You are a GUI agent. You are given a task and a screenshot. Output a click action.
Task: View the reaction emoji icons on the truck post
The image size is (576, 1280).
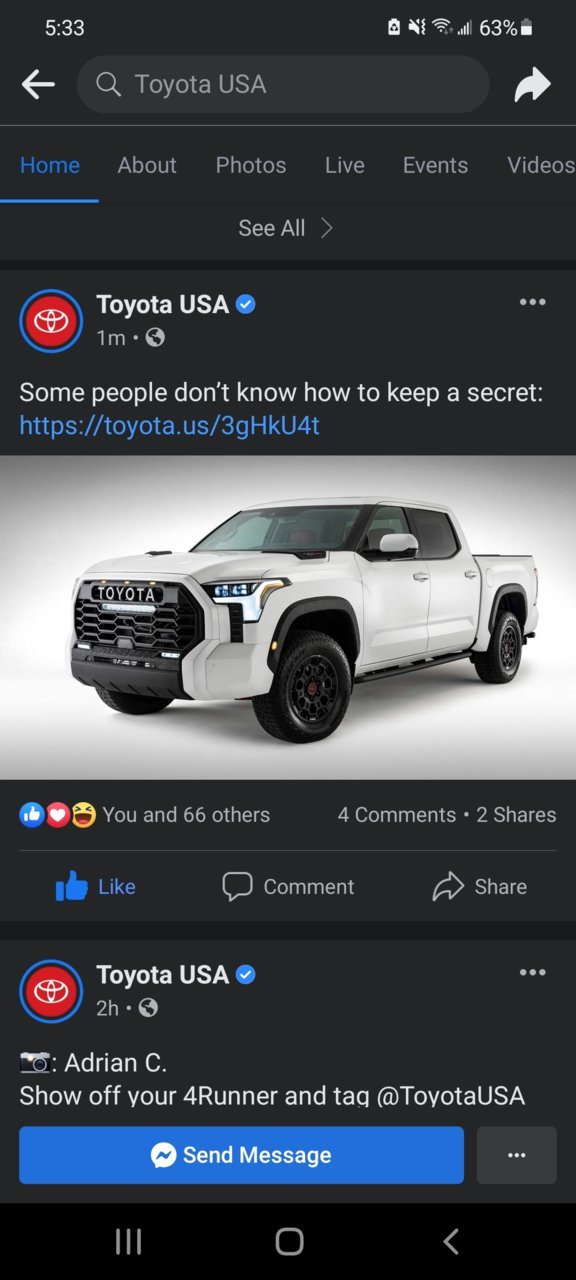[58, 815]
